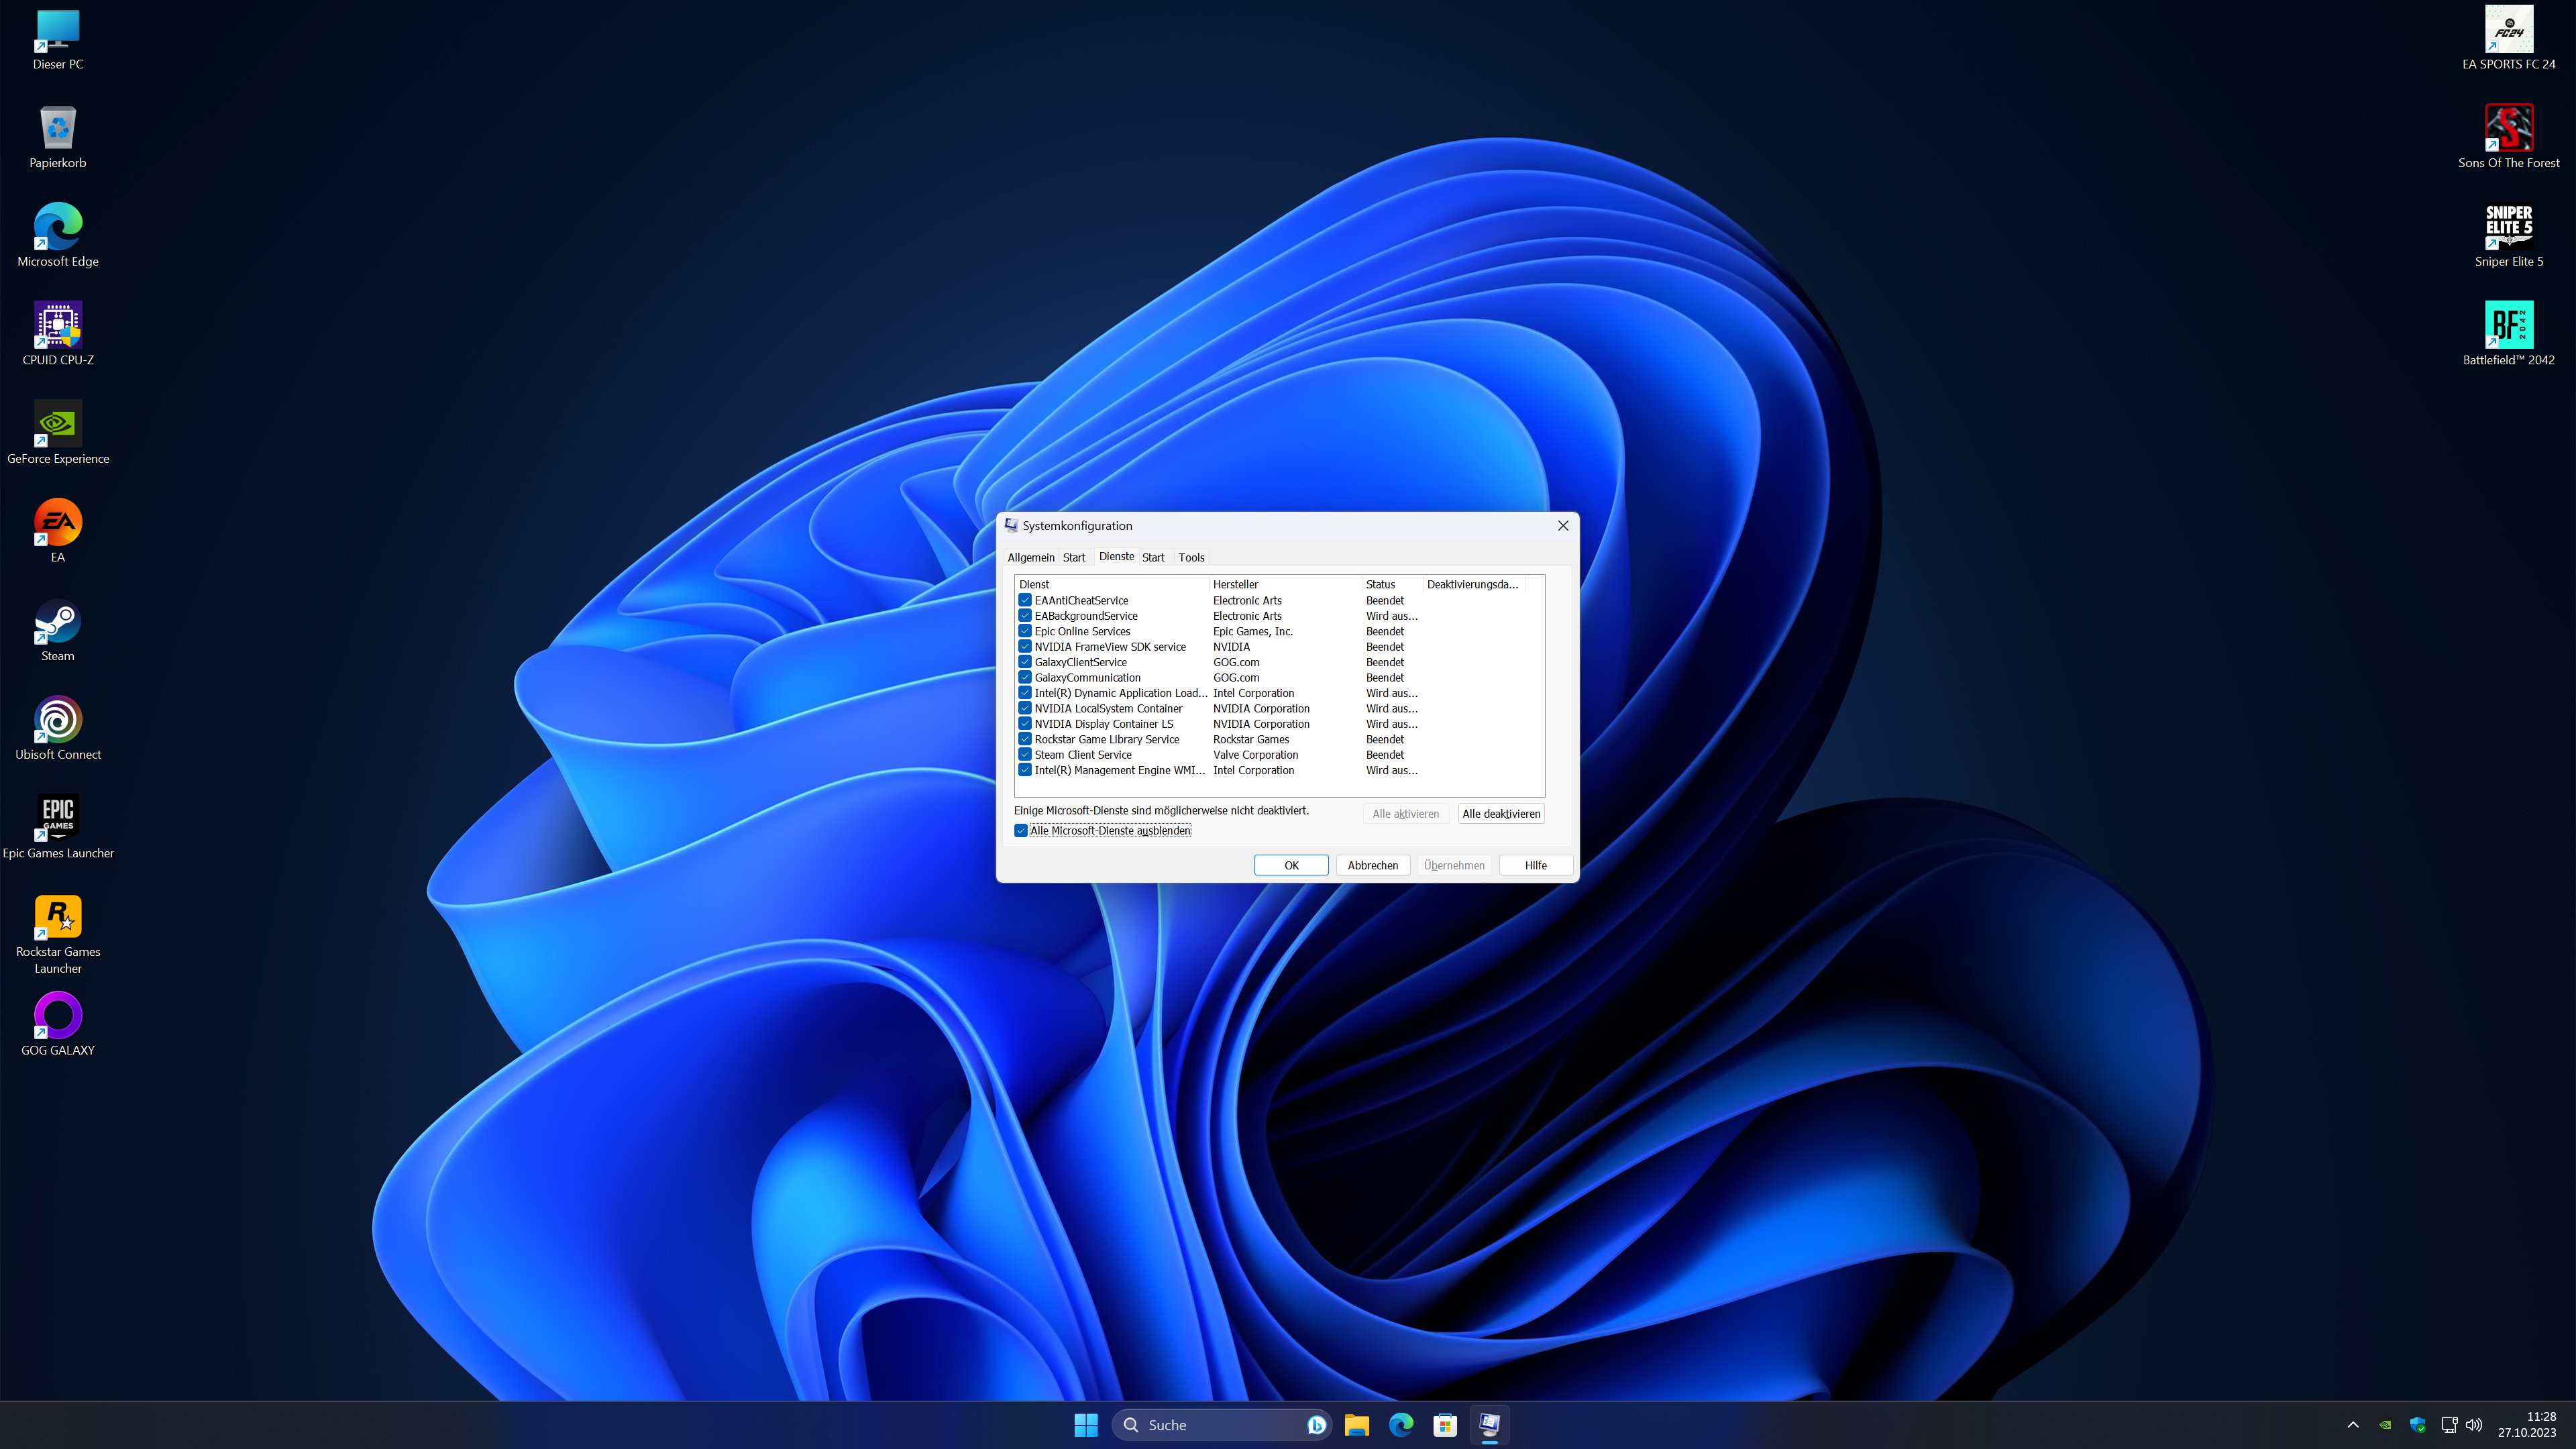Uncheck the EAAntiCheatService checkbox
The width and height of the screenshot is (2576, 1449).
pyautogui.click(x=1025, y=600)
